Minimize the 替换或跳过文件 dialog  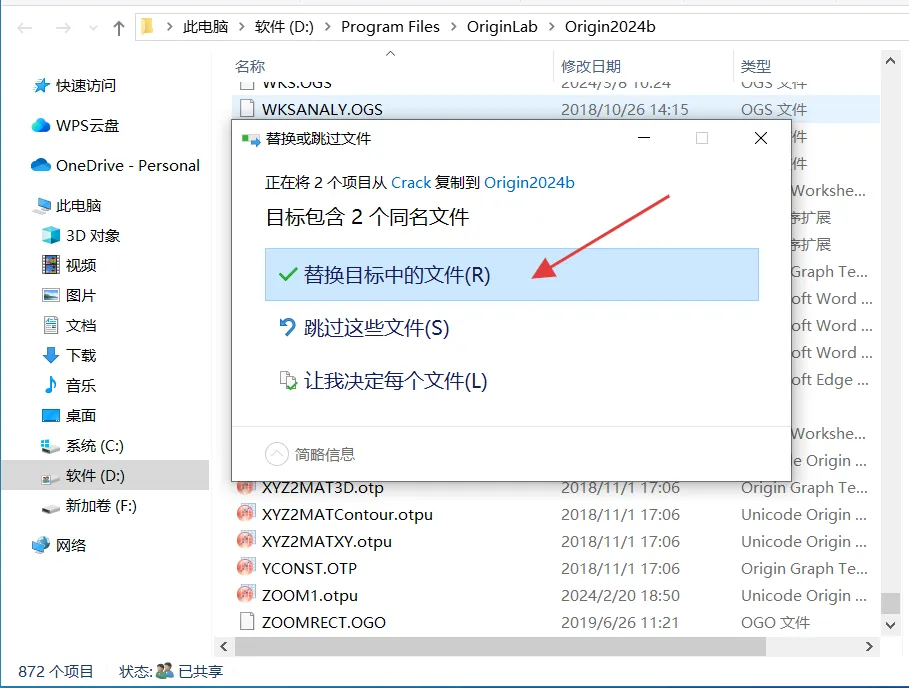[x=643, y=138]
